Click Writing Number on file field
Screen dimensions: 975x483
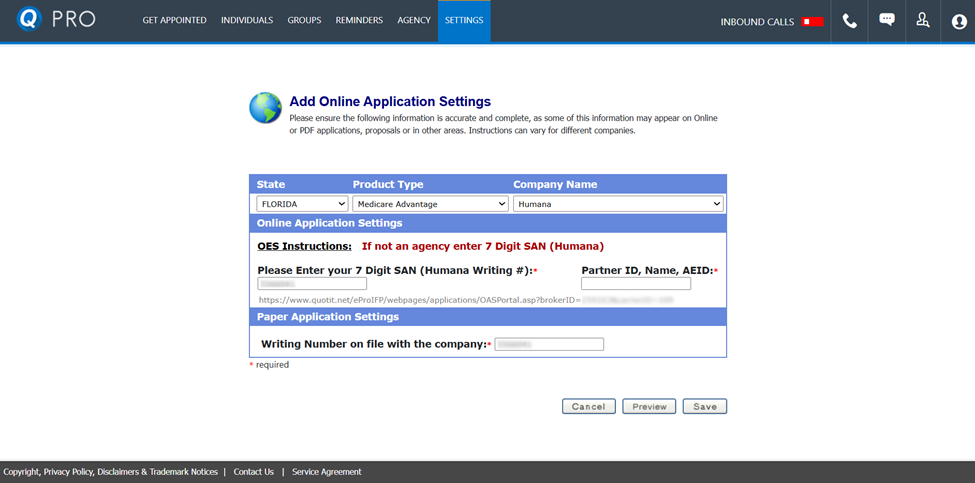tap(549, 344)
